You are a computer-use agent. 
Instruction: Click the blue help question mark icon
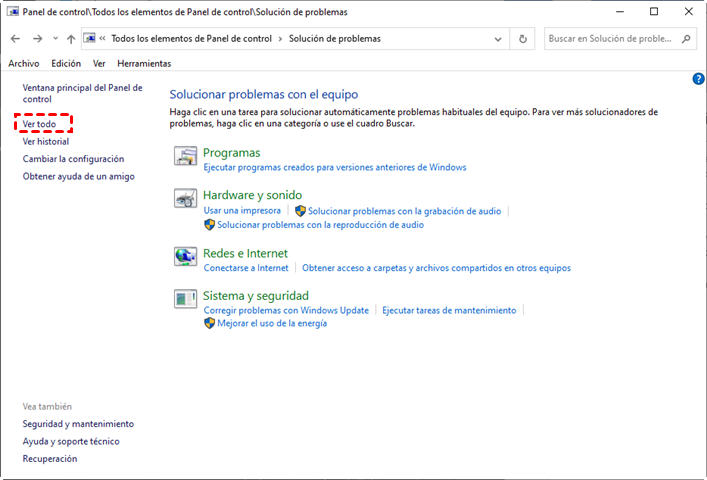pos(698,78)
